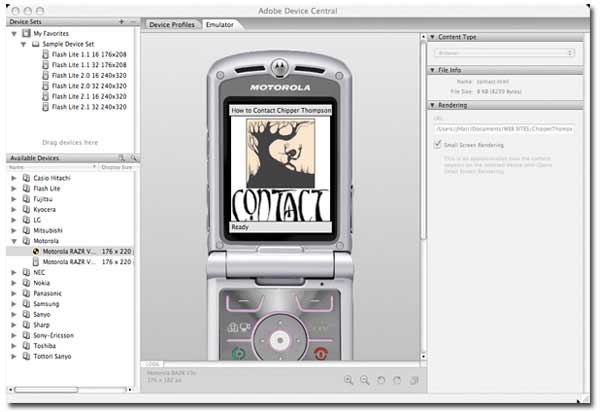Image resolution: width=600 pixels, height=412 pixels.
Task: Rotate the emulator device counterclockwise
Action: click(x=381, y=380)
